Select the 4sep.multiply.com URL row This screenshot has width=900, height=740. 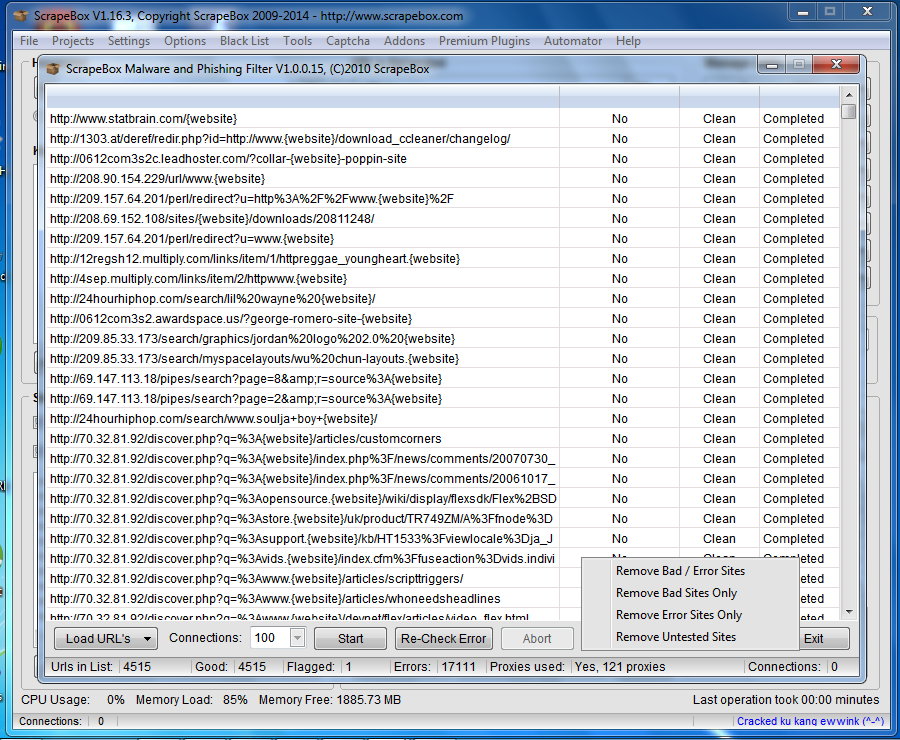443,278
